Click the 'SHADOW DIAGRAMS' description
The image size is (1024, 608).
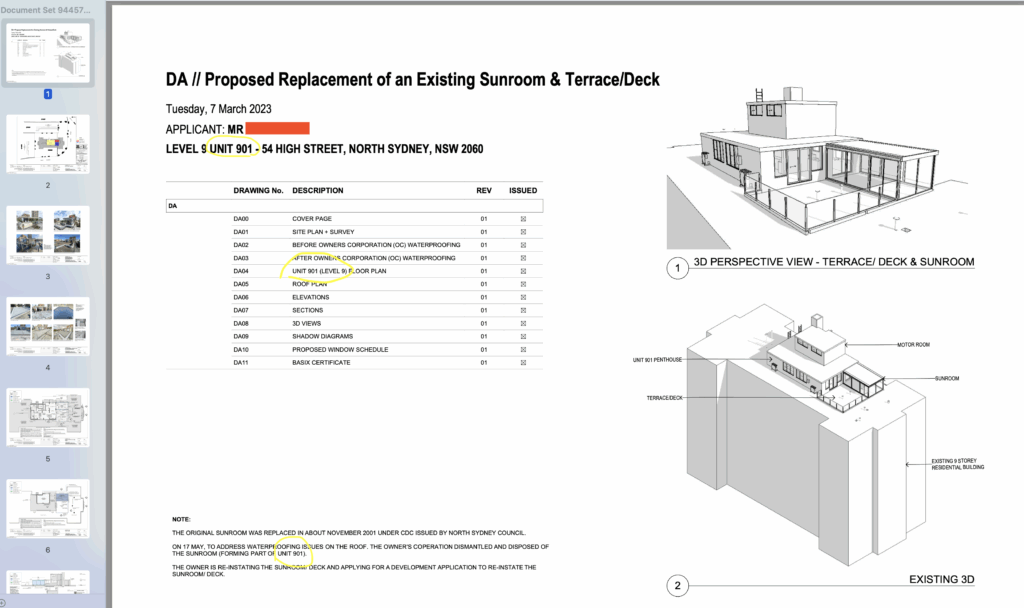click(323, 336)
